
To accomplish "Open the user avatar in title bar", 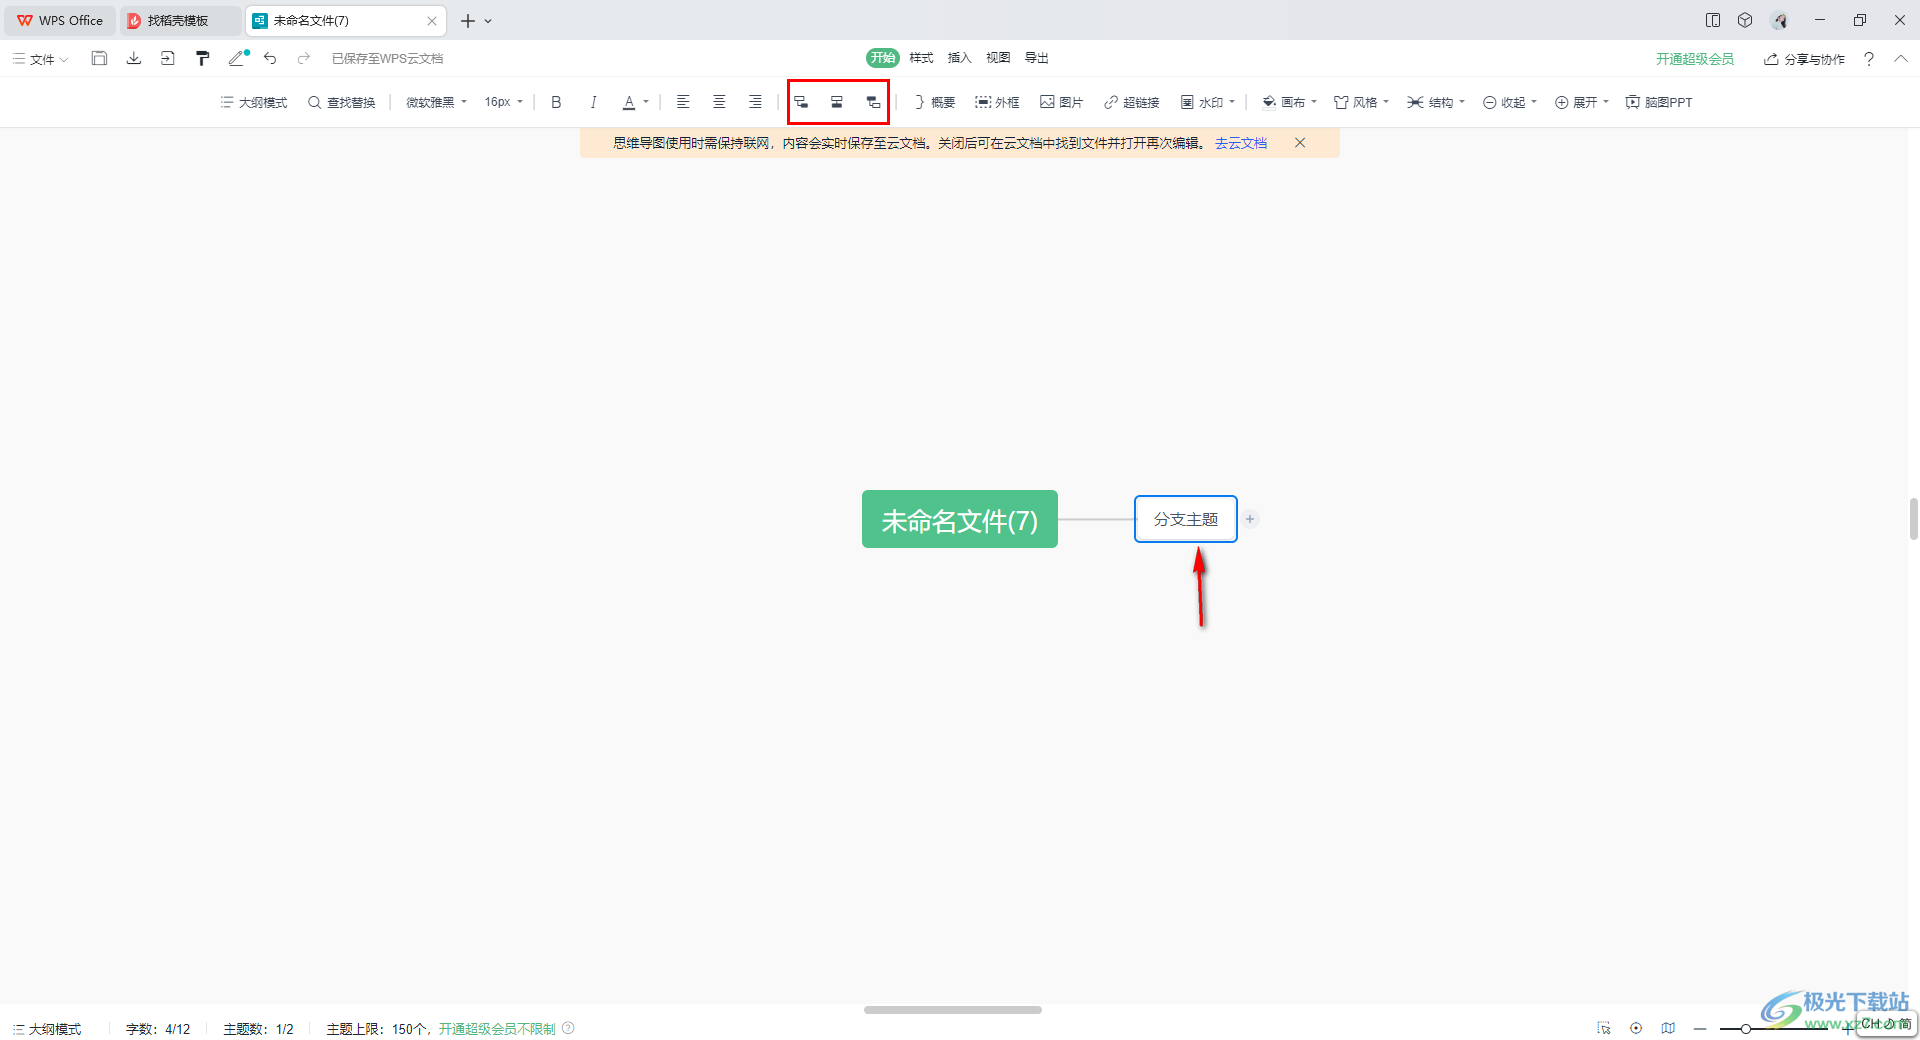I will pos(1780,20).
